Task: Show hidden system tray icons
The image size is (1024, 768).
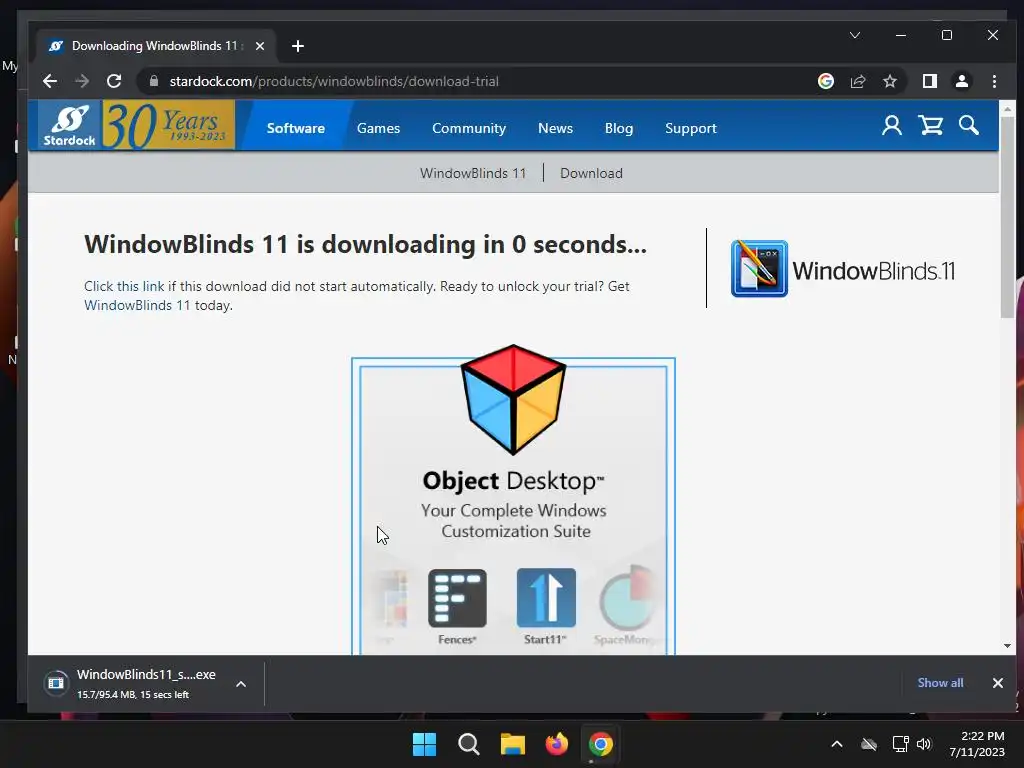Action: pyautogui.click(x=837, y=744)
